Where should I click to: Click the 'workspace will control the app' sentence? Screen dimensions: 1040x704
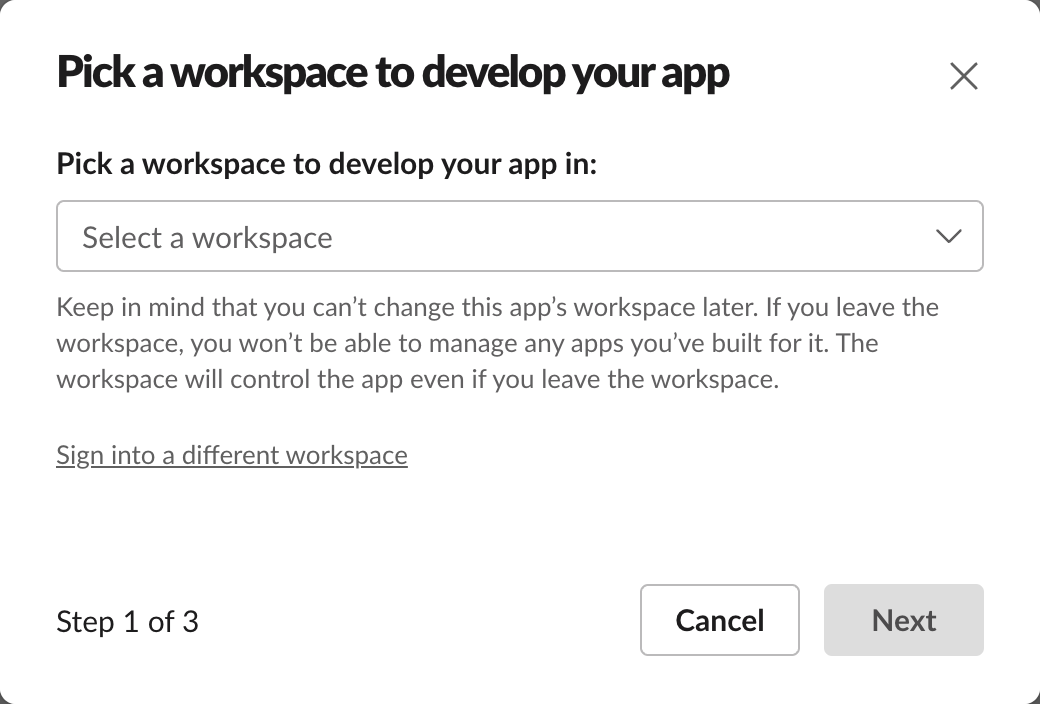click(417, 380)
